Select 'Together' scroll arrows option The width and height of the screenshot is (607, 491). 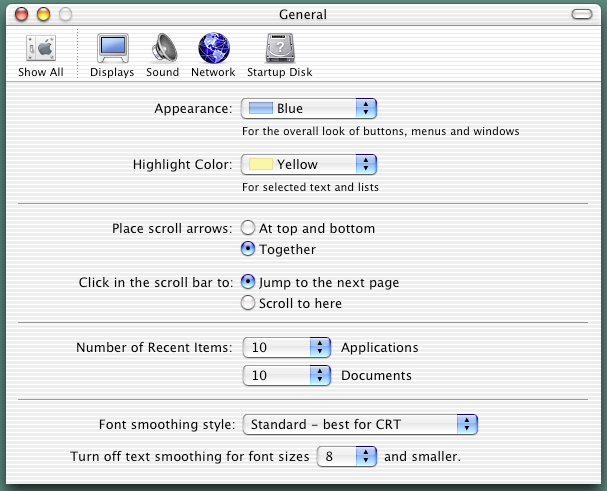point(248,249)
